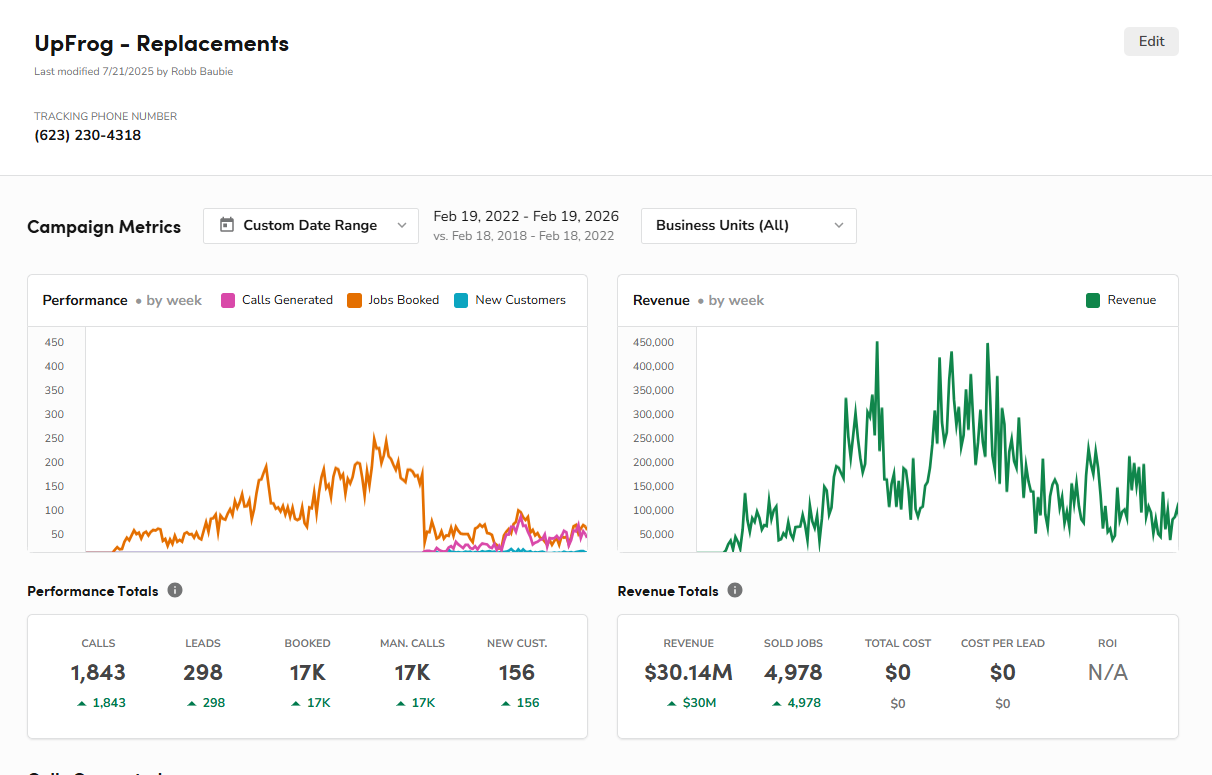The height and width of the screenshot is (775, 1212).
Task: Toggle the Jobs Booked series in the legend
Action: [x=392, y=299]
